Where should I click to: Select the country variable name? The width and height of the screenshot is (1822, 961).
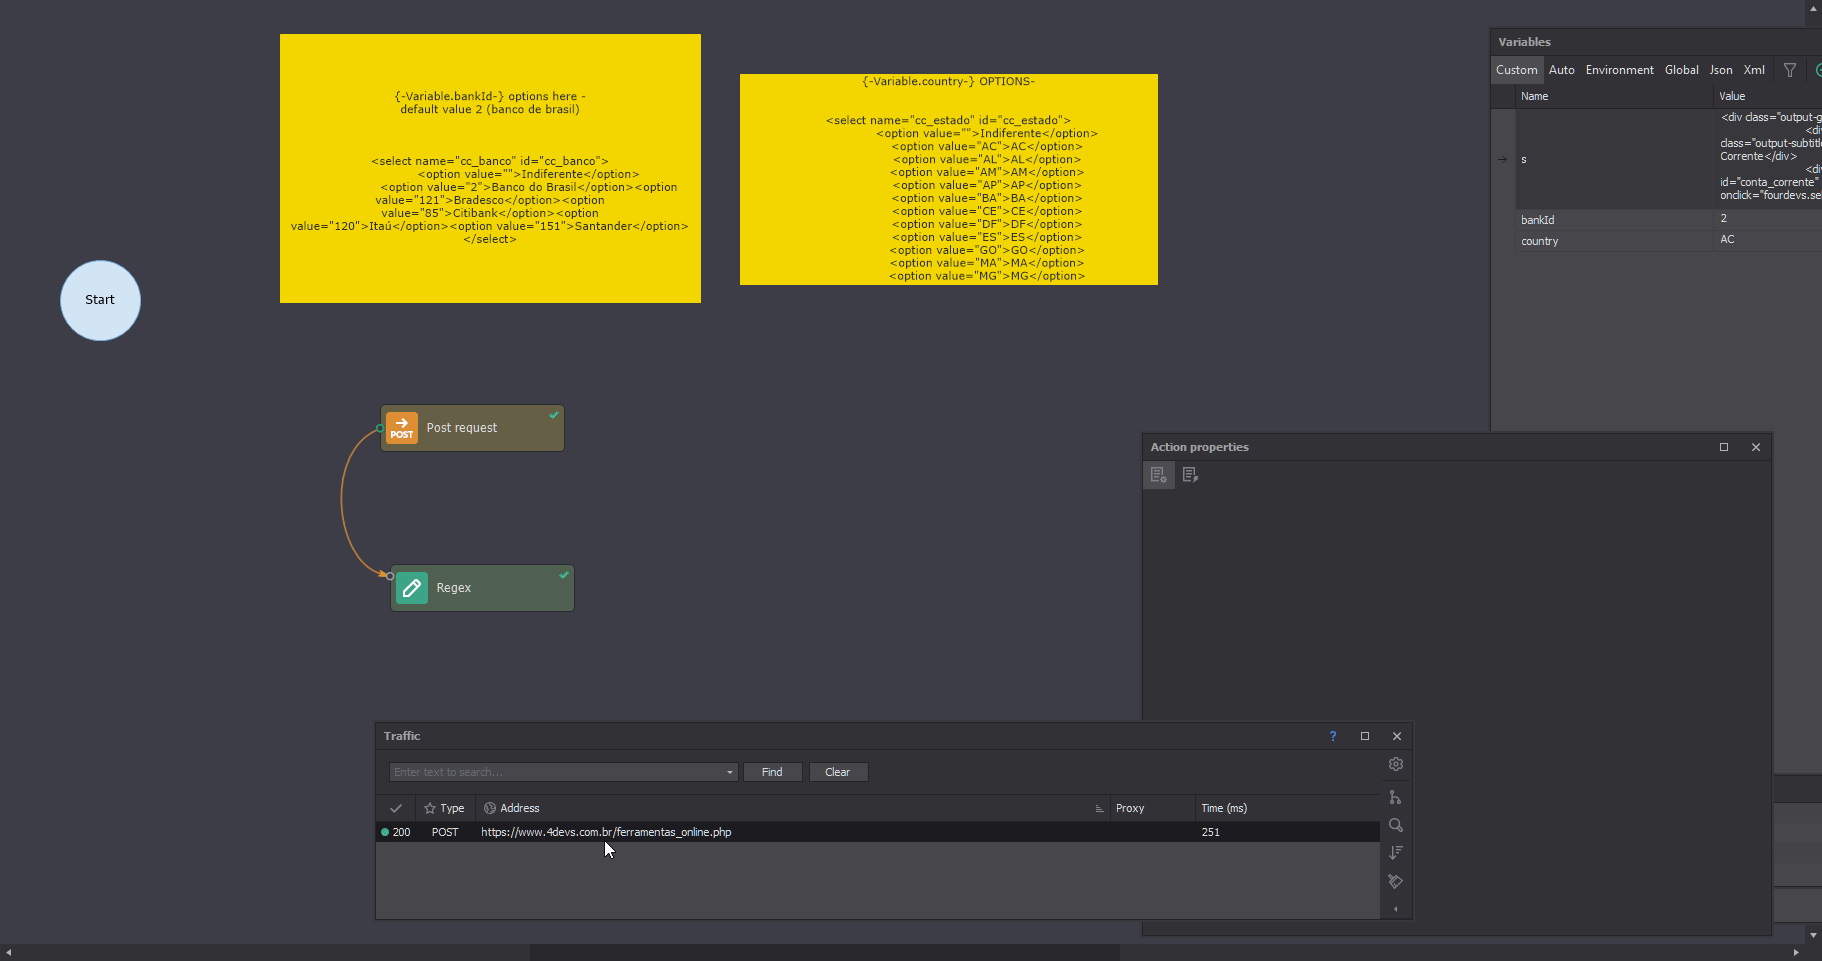point(1539,241)
